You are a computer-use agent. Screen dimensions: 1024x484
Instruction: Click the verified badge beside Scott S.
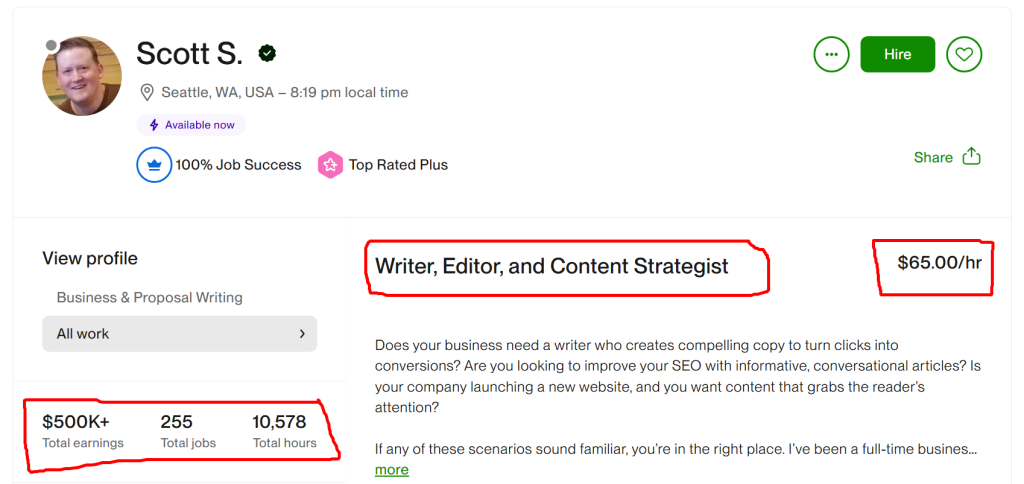[267, 54]
